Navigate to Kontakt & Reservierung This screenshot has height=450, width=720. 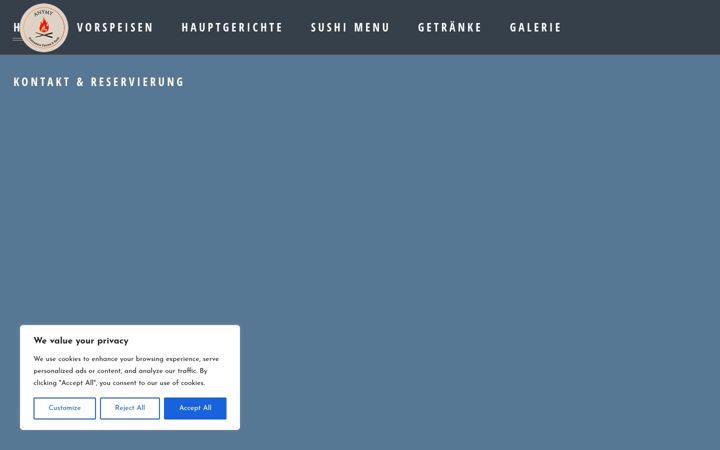coord(99,82)
